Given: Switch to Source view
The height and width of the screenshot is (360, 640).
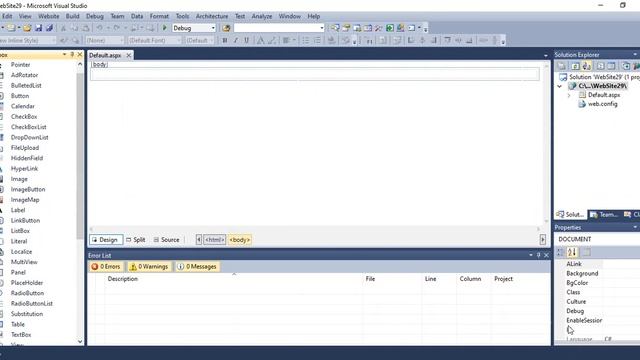Looking at the screenshot, I should tap(167, 240).
